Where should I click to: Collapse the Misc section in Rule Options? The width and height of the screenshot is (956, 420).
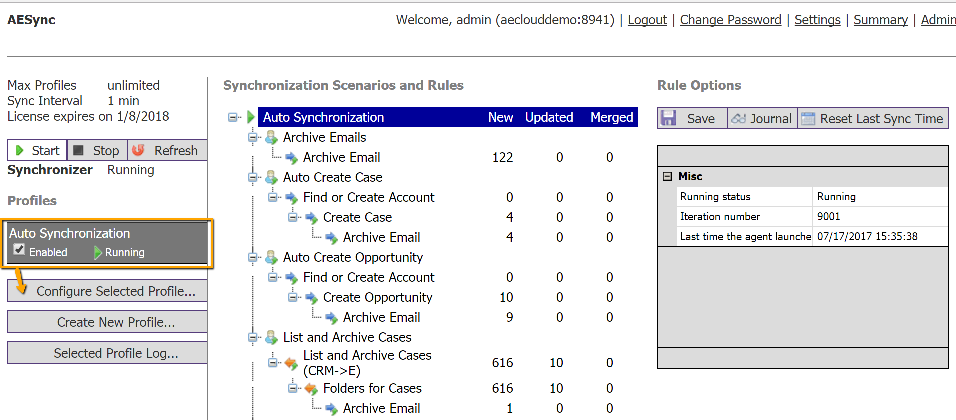coord(668,177)
